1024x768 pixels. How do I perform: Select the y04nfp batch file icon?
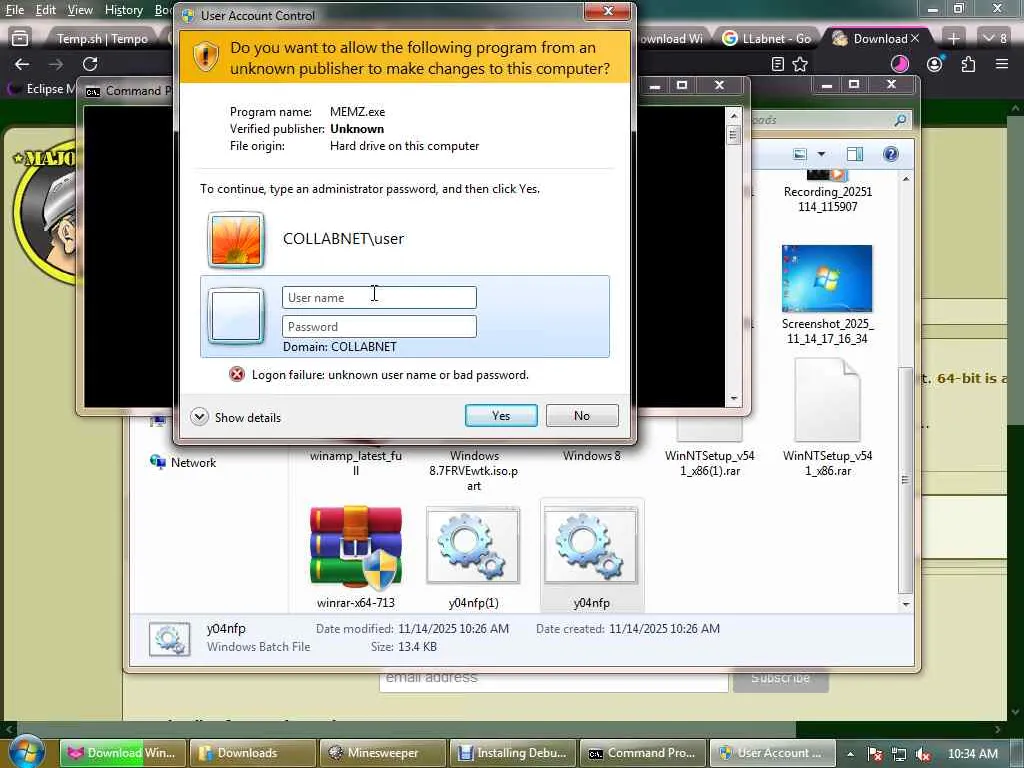(591, 545)
